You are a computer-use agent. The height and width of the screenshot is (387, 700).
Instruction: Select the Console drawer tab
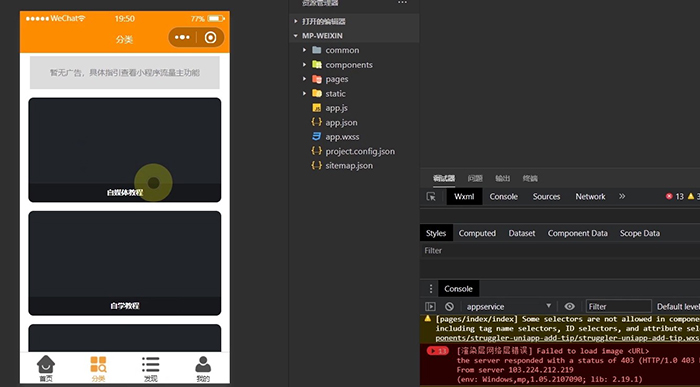(x=458, y=289)
